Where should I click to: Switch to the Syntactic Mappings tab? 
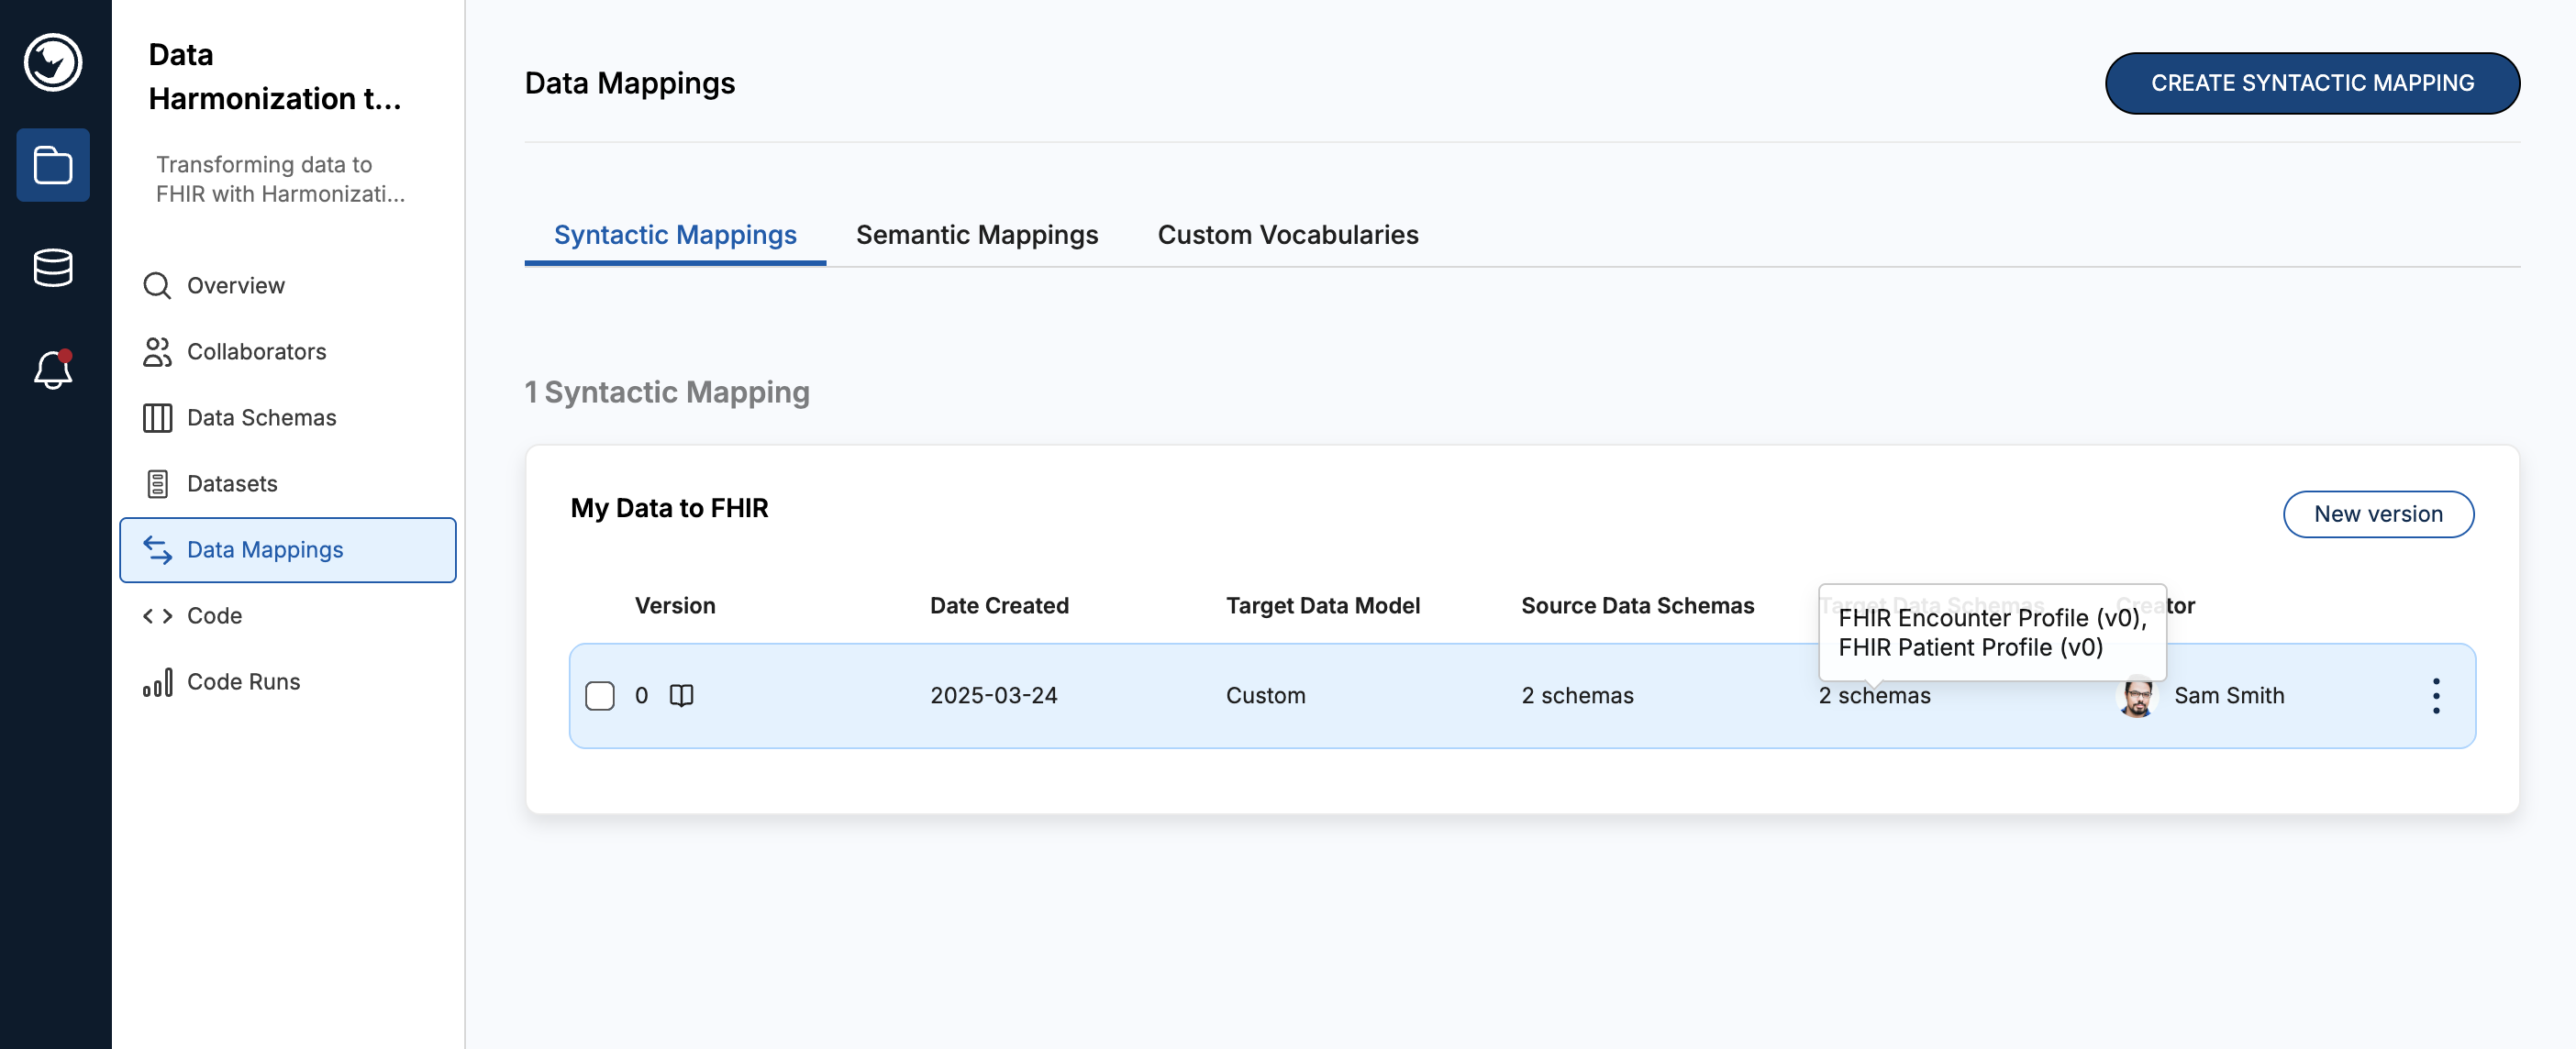[675, 235]
